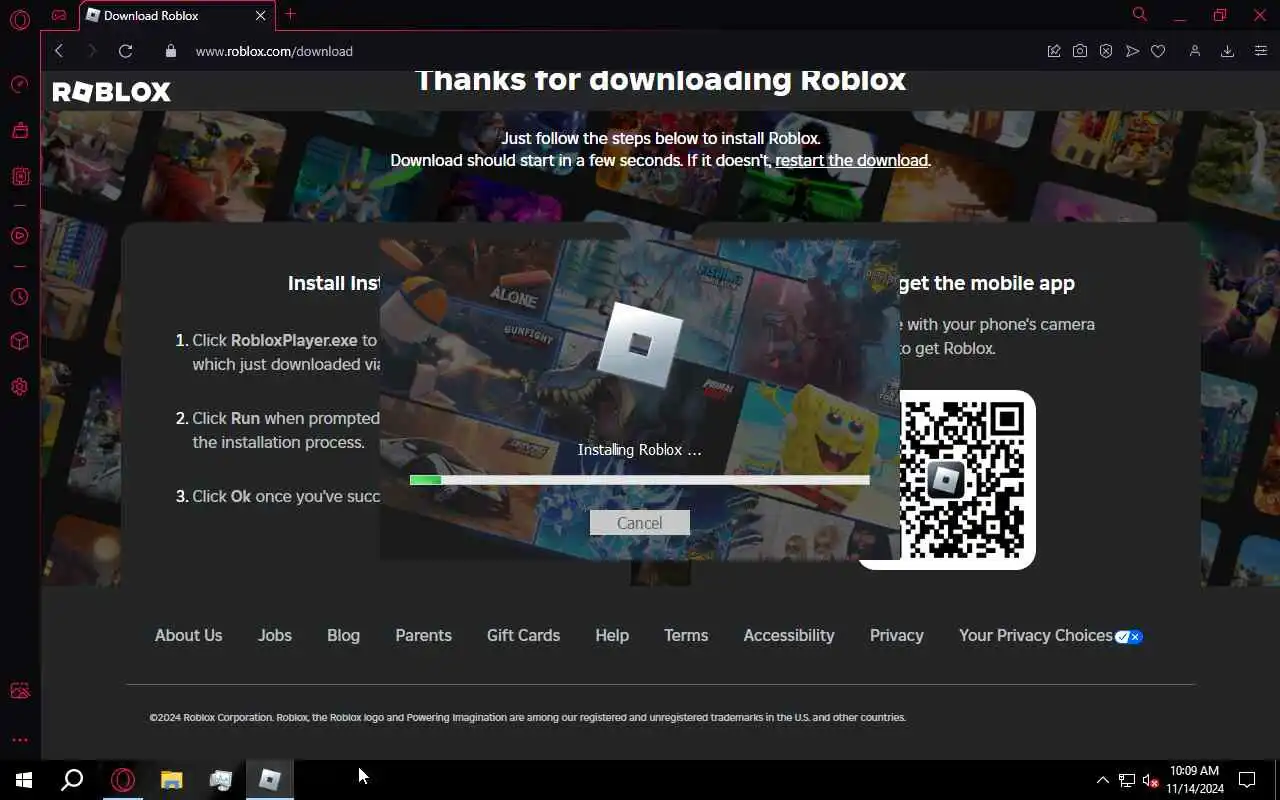The image size is (1280, 800).
Task: Click the forward navigation arrow
Action: 92,51
